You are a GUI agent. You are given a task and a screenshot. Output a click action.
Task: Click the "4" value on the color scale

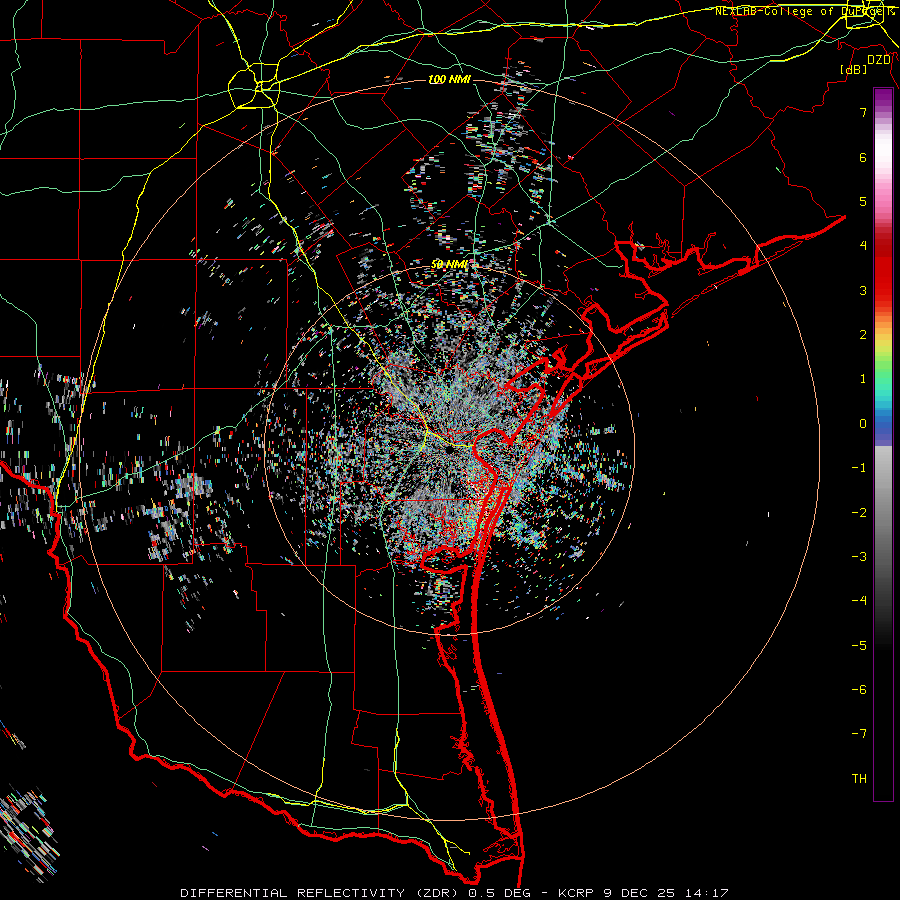(x=863, y=246)
